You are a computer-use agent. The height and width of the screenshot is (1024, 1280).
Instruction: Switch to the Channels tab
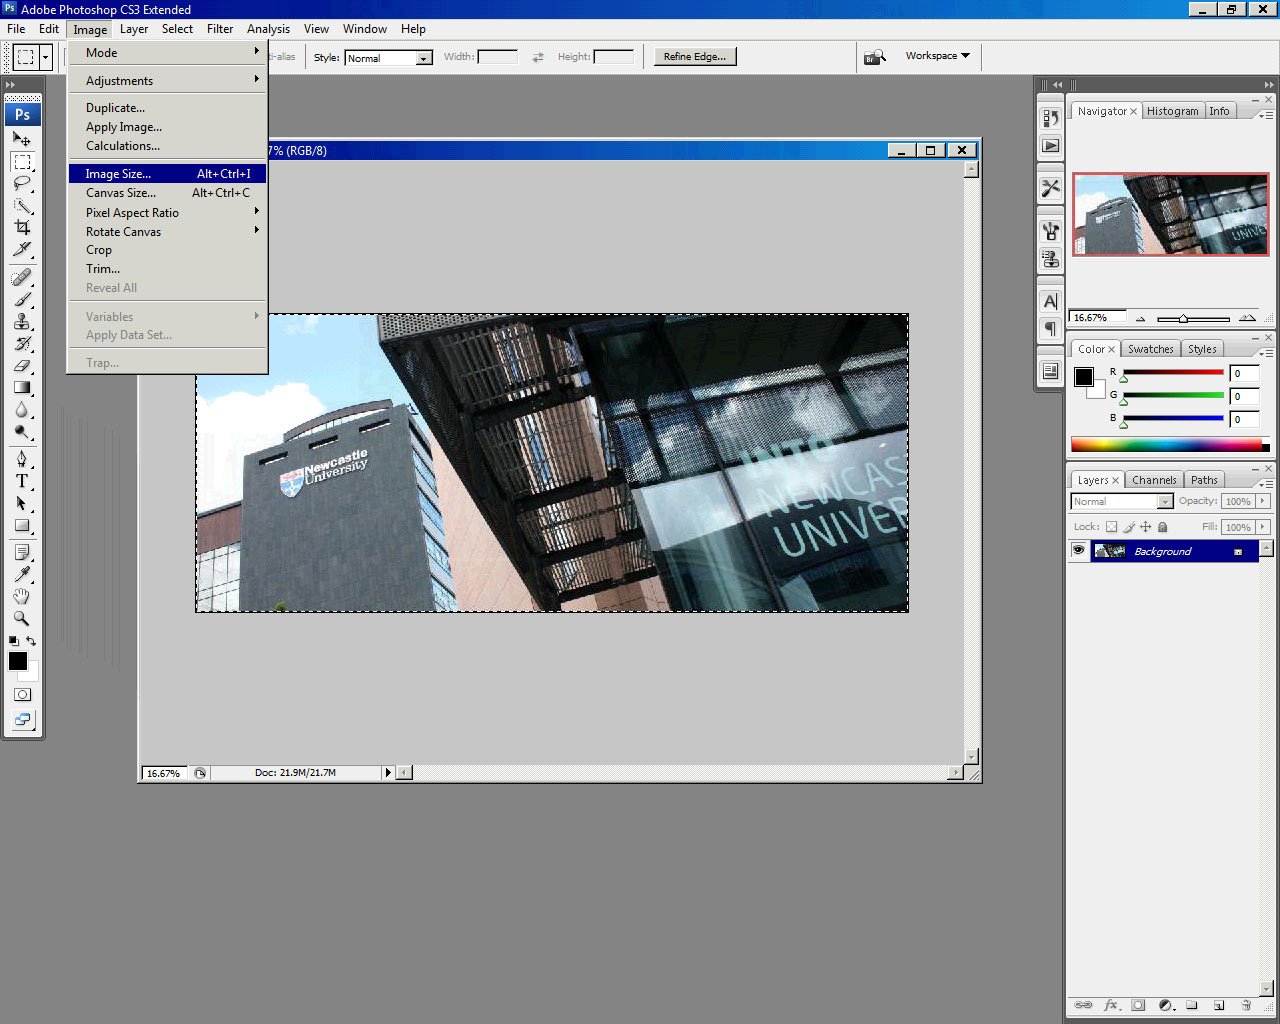[1153, 480]
